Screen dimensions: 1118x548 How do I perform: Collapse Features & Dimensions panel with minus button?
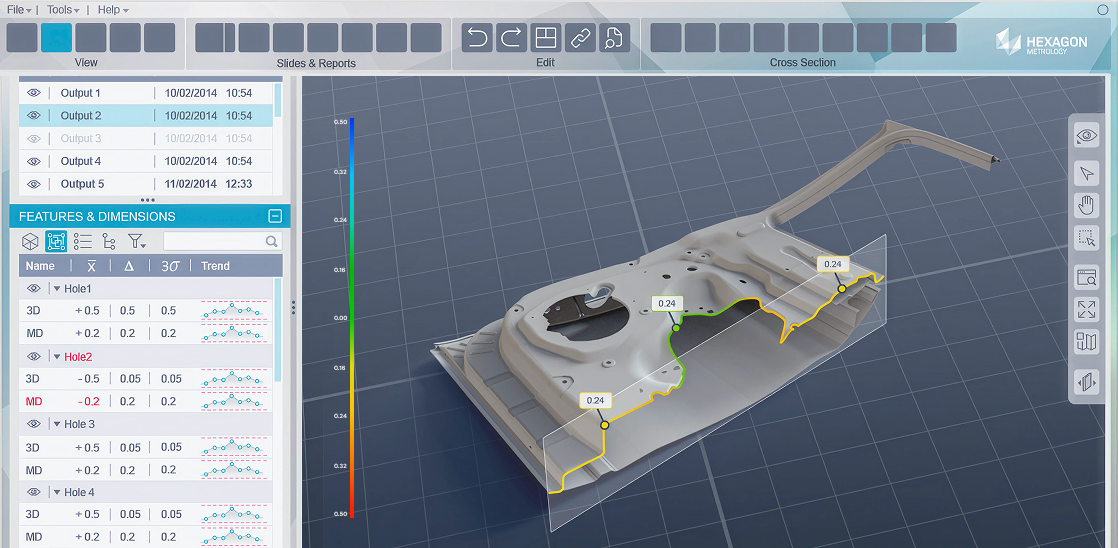click(275, 217)
